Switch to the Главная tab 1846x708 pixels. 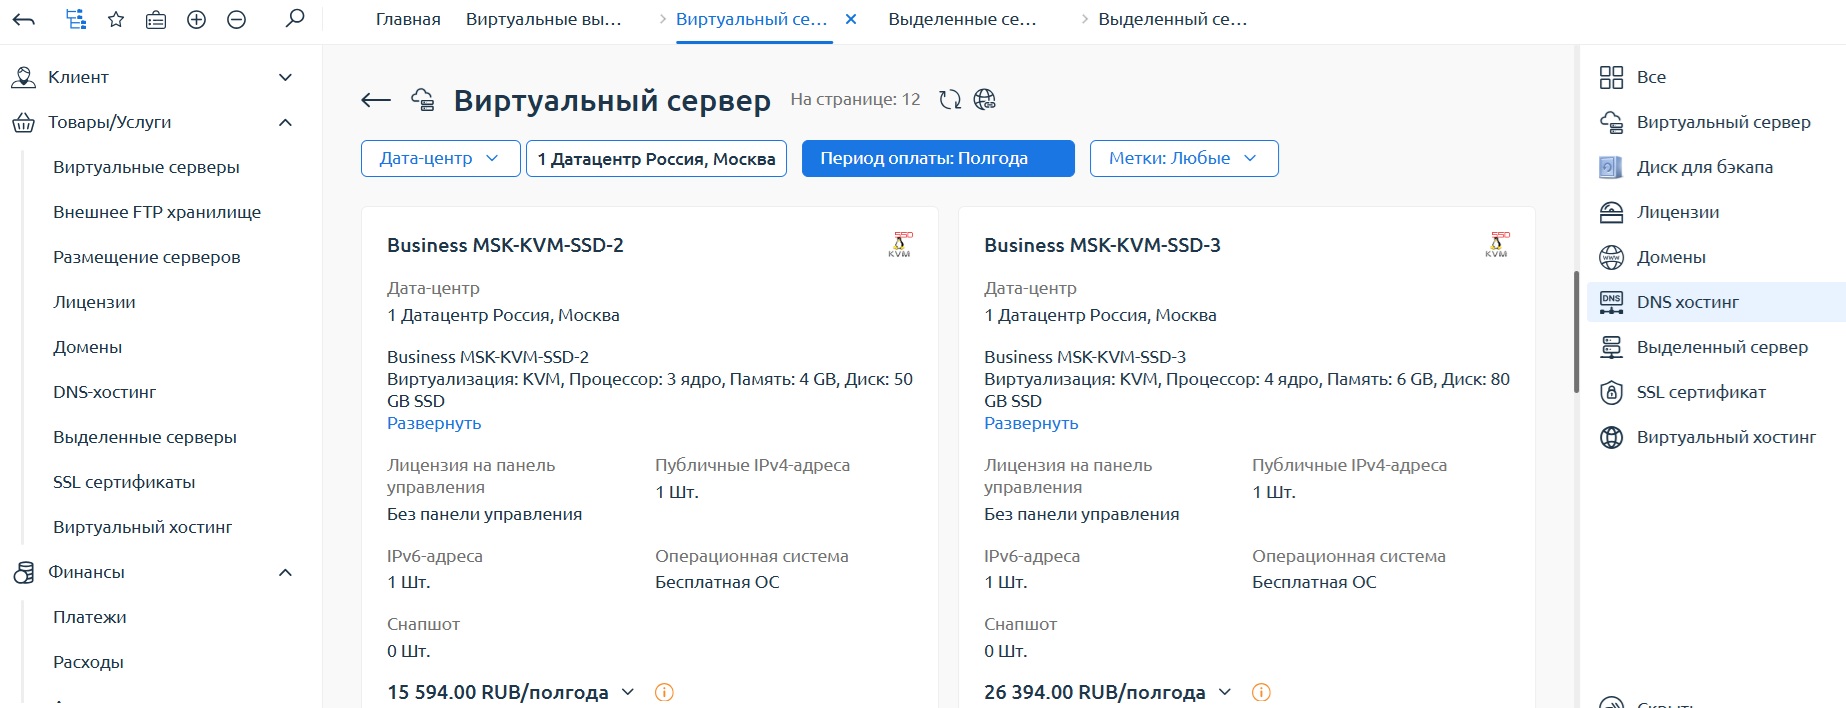[408, 19]
